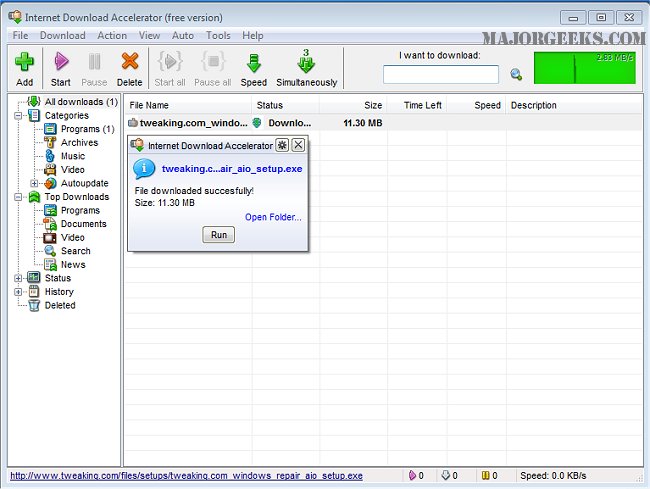650x489 pixels.
Task: Sort by Status column header
Action: 286,105
